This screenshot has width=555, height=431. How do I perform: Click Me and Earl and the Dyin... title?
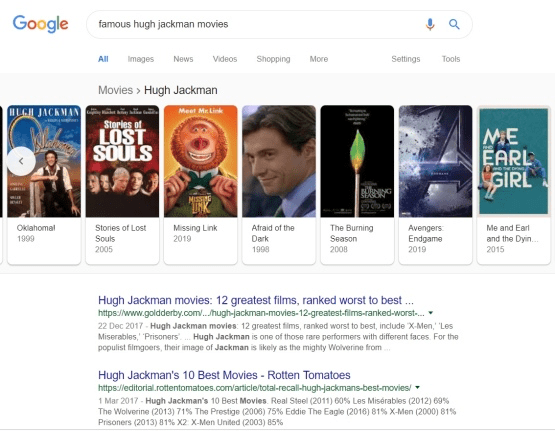click(x=512, y=234)
